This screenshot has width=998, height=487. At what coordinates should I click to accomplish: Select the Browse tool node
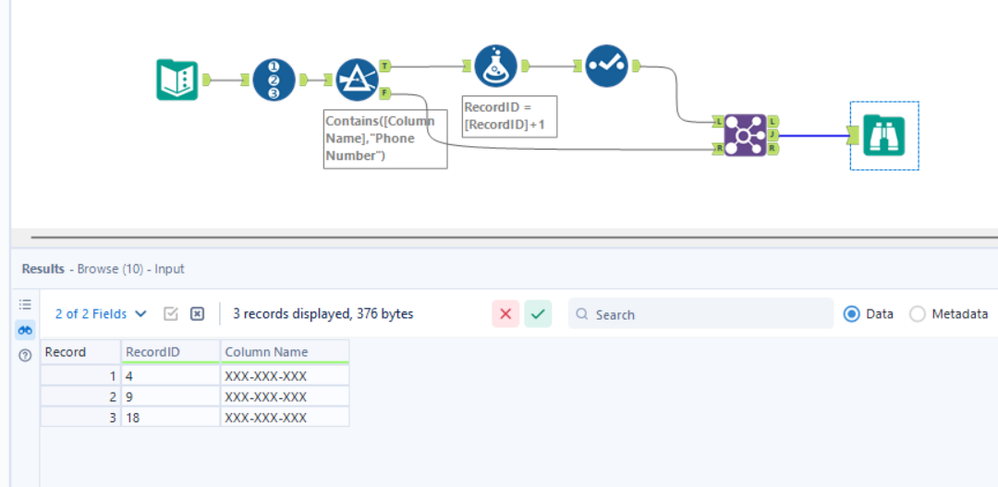pos(884,136)
